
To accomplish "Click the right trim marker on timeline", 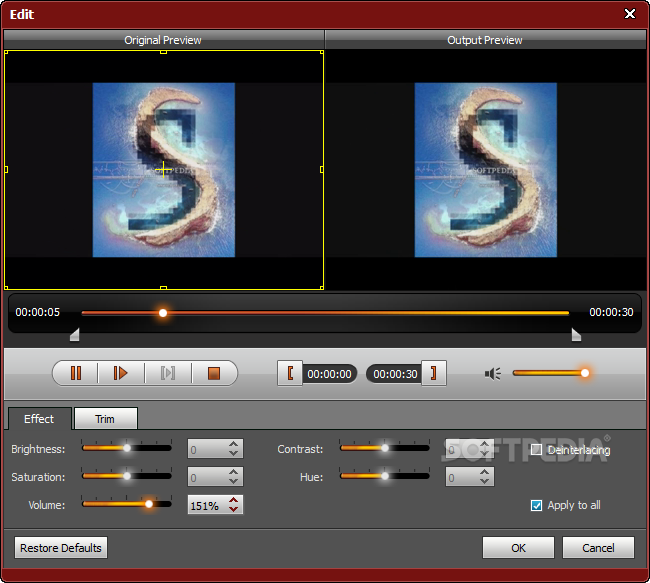I will tap(576, 335).
